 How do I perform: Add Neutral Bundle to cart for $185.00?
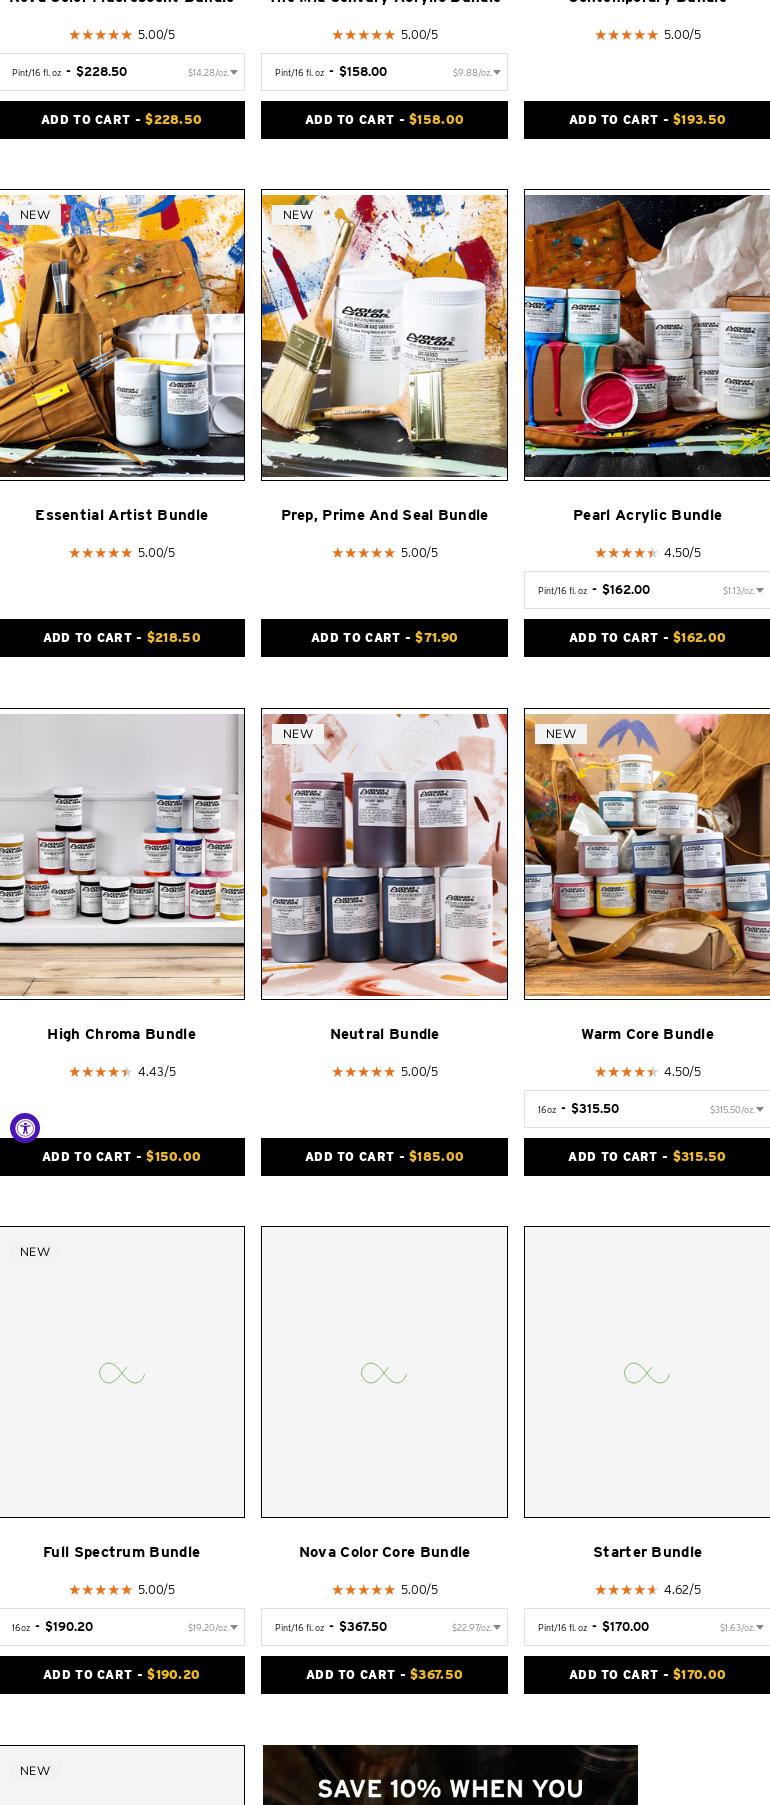coord(384,1157)
